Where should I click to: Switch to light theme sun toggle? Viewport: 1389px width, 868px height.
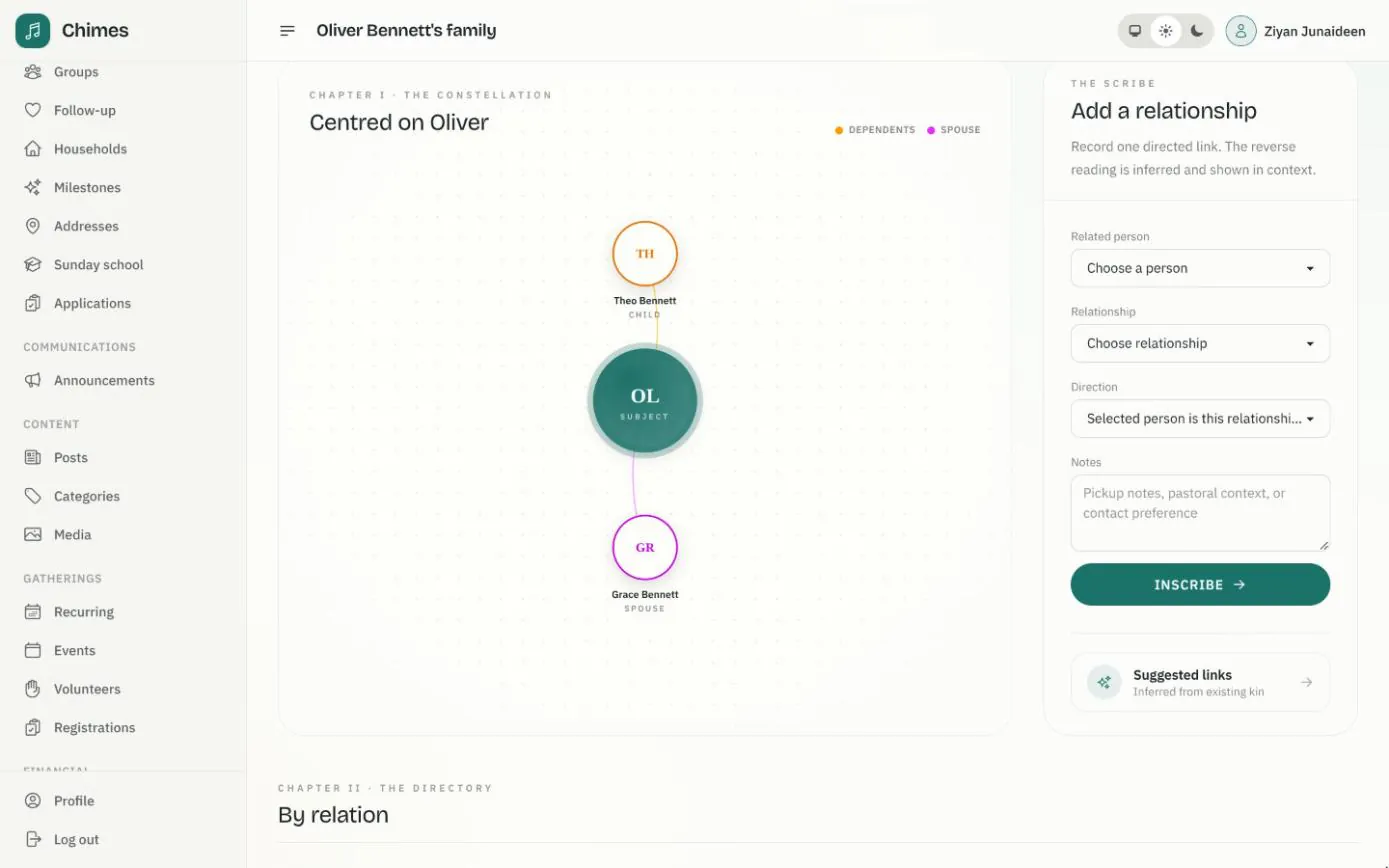1166,31
